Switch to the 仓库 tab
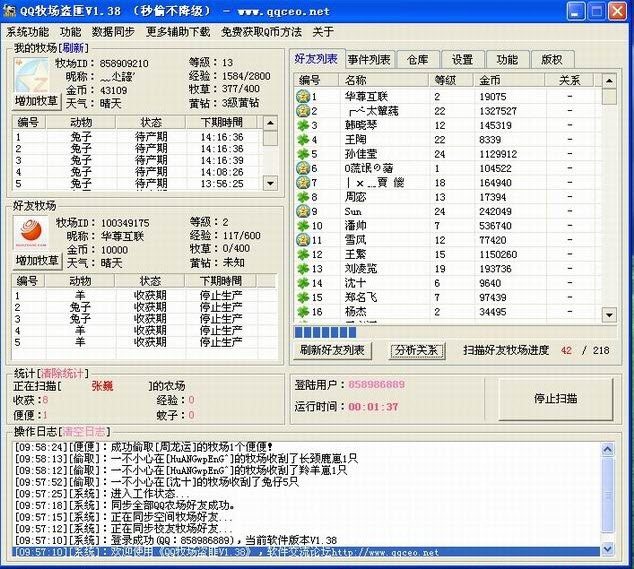The width and height of the screenshot is (634, 569). coord(417,60)
